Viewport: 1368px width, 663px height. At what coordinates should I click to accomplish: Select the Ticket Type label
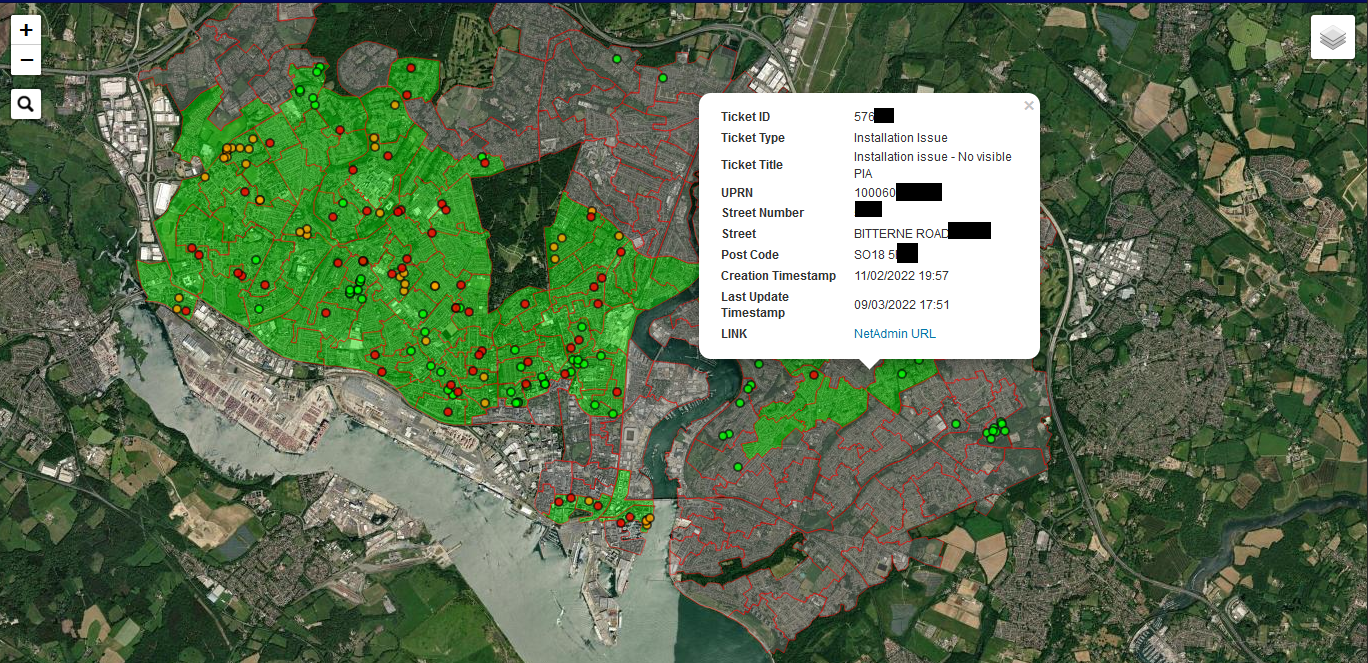point(753,138)
